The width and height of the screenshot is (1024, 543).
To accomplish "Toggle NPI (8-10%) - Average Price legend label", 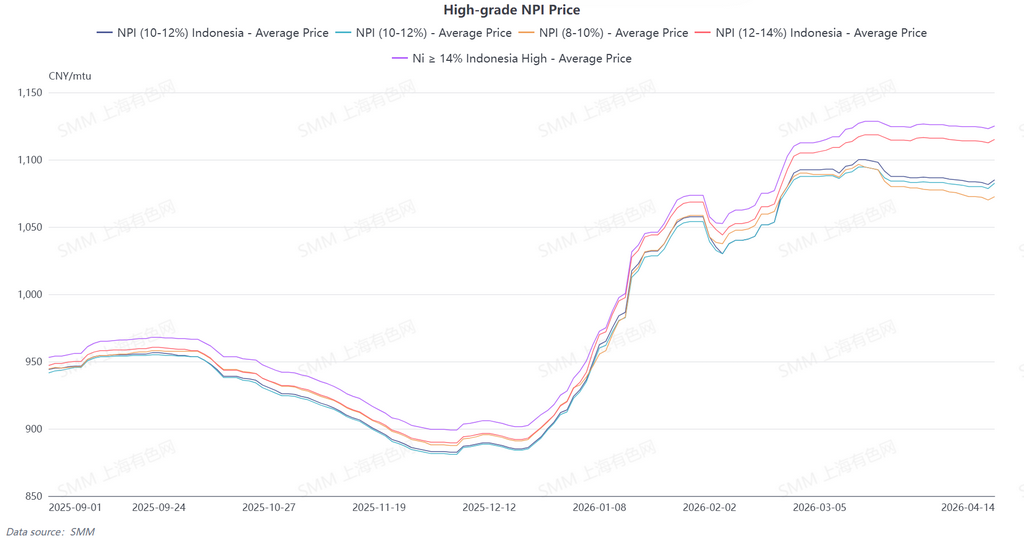I will point(613,33).
